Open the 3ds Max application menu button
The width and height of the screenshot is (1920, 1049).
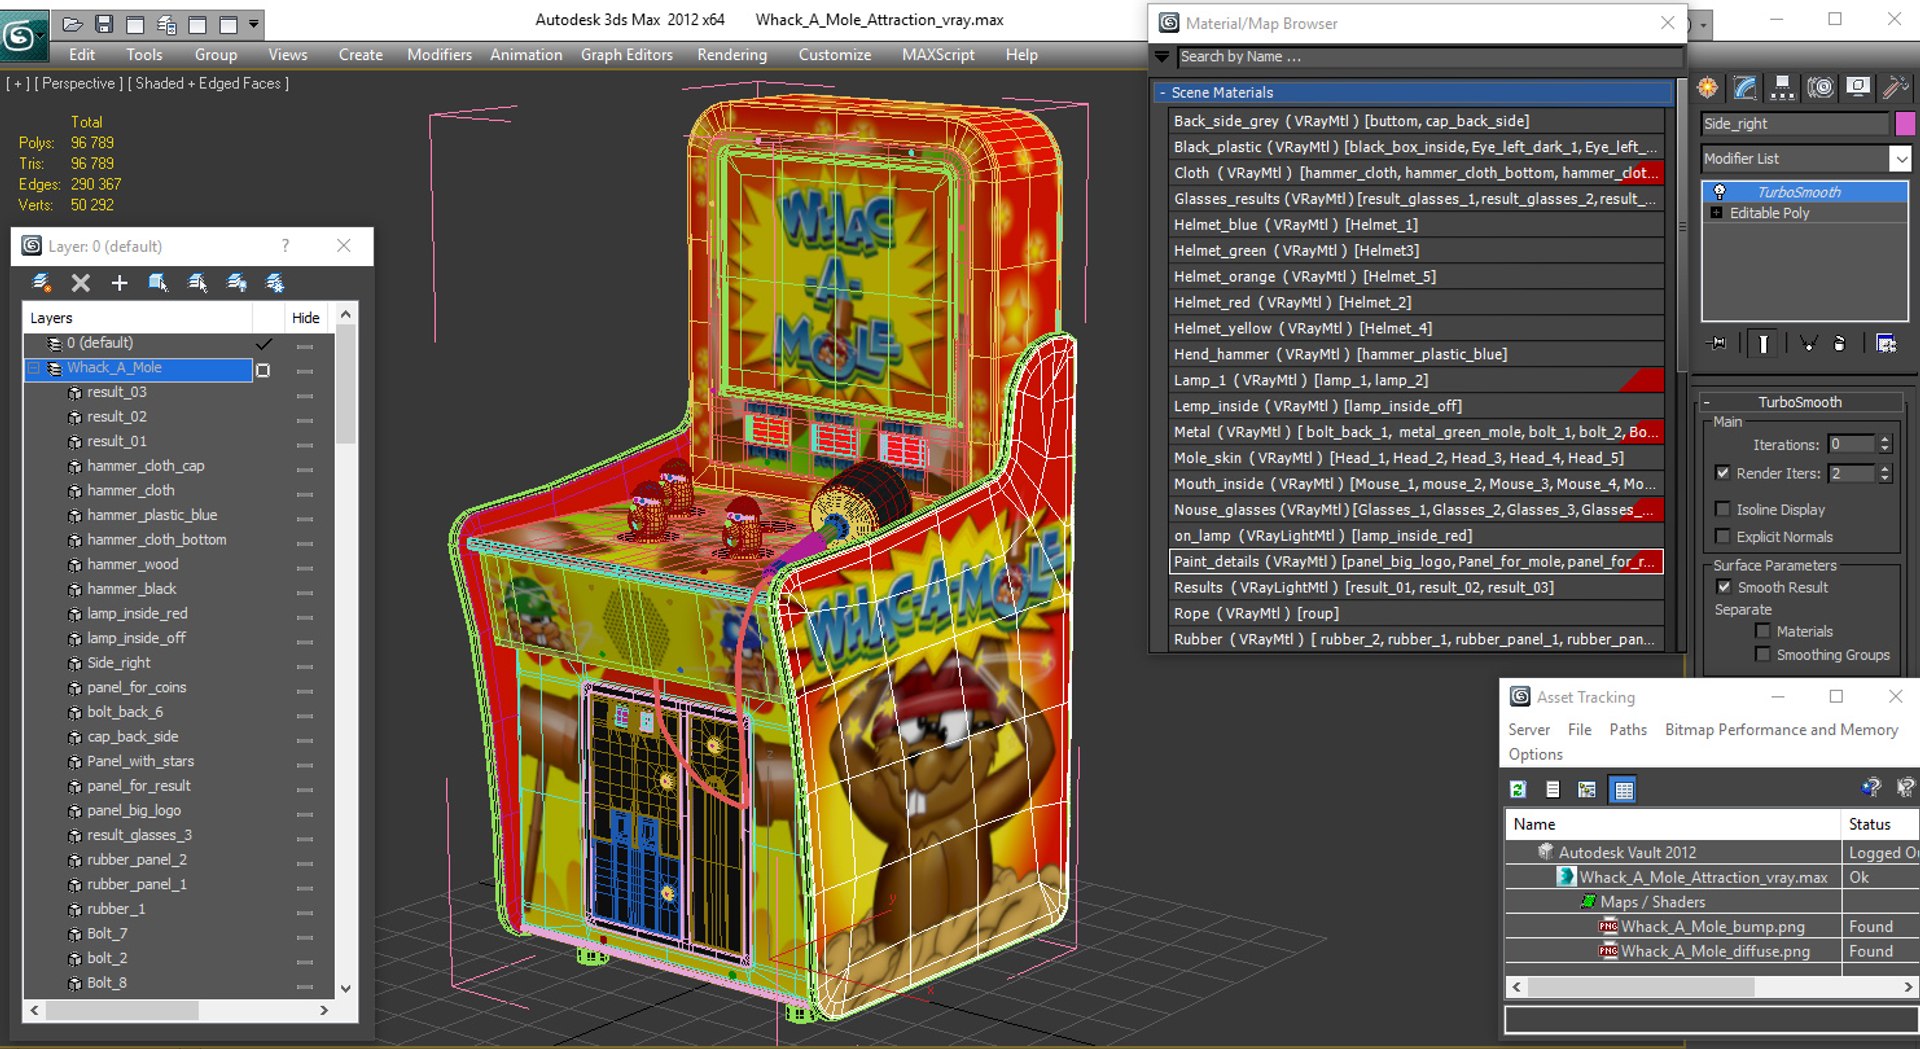[x=22, y=34]
